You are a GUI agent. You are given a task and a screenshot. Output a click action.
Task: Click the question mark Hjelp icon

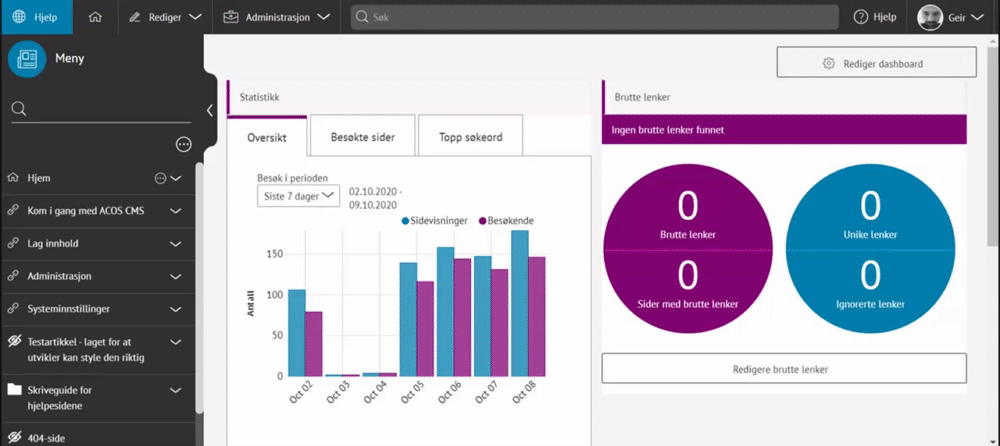861,17
